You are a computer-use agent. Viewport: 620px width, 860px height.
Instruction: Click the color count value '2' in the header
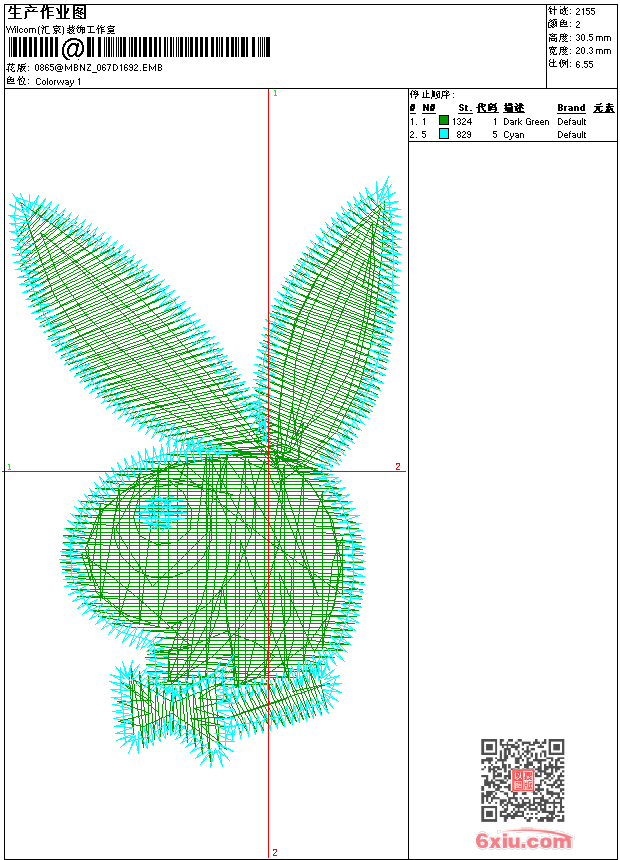(x=578, y=24)
